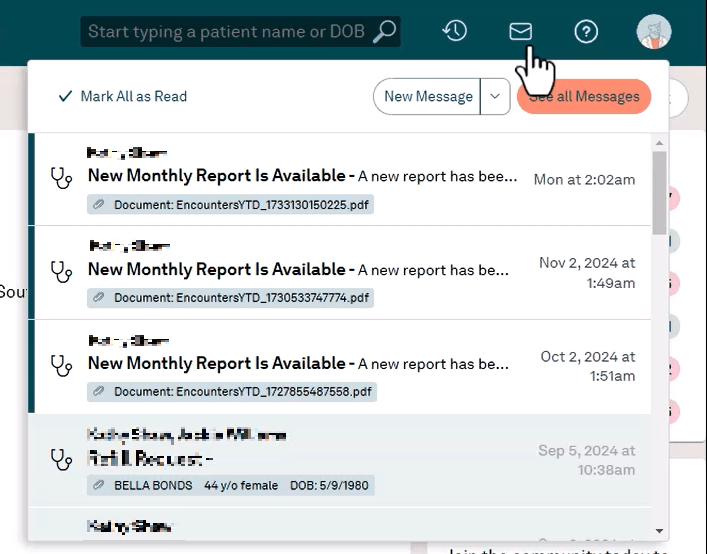
Task: Click paperclip icon on EncountersYTD_1733130150225.pdf
Action: [x=98, y=205]
